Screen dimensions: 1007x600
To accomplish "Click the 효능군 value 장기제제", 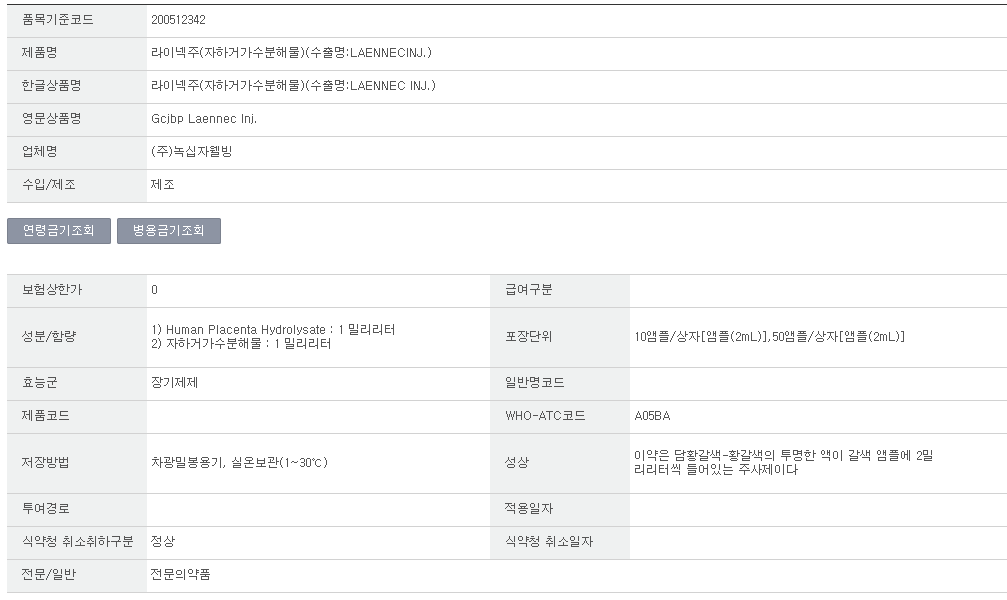I will tap(174, 383).
